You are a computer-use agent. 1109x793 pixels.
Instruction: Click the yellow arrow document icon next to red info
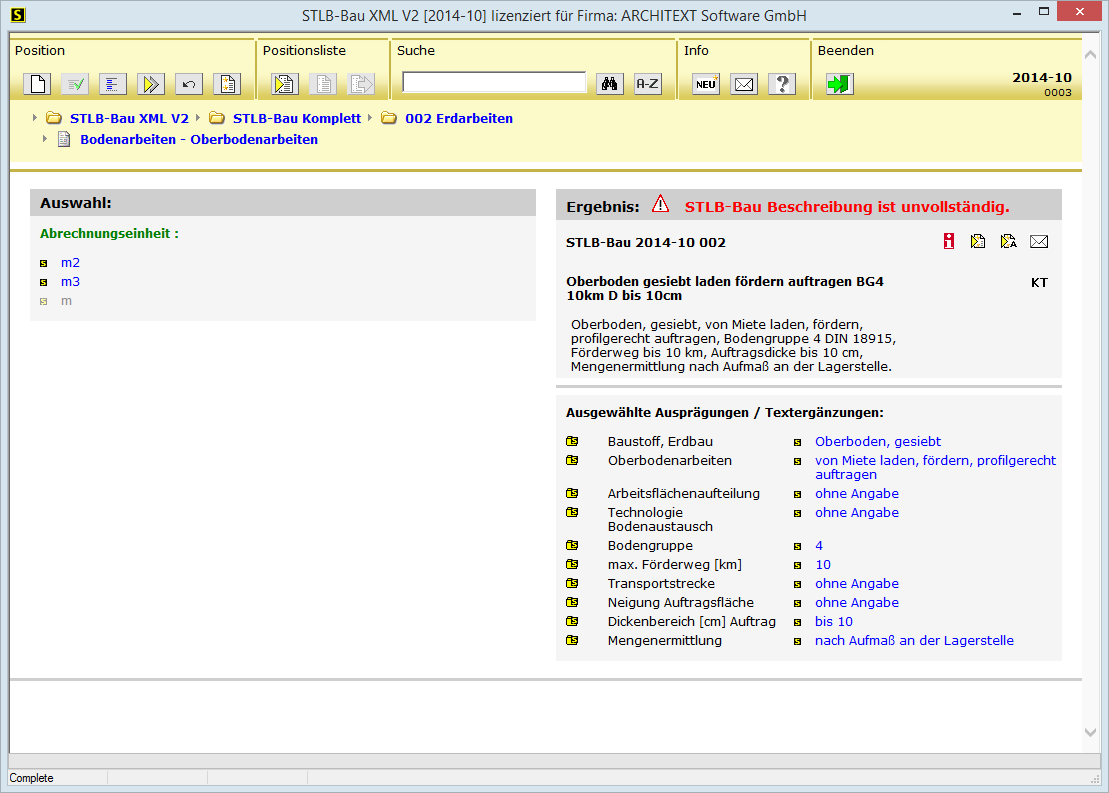(x=978, y=241)
